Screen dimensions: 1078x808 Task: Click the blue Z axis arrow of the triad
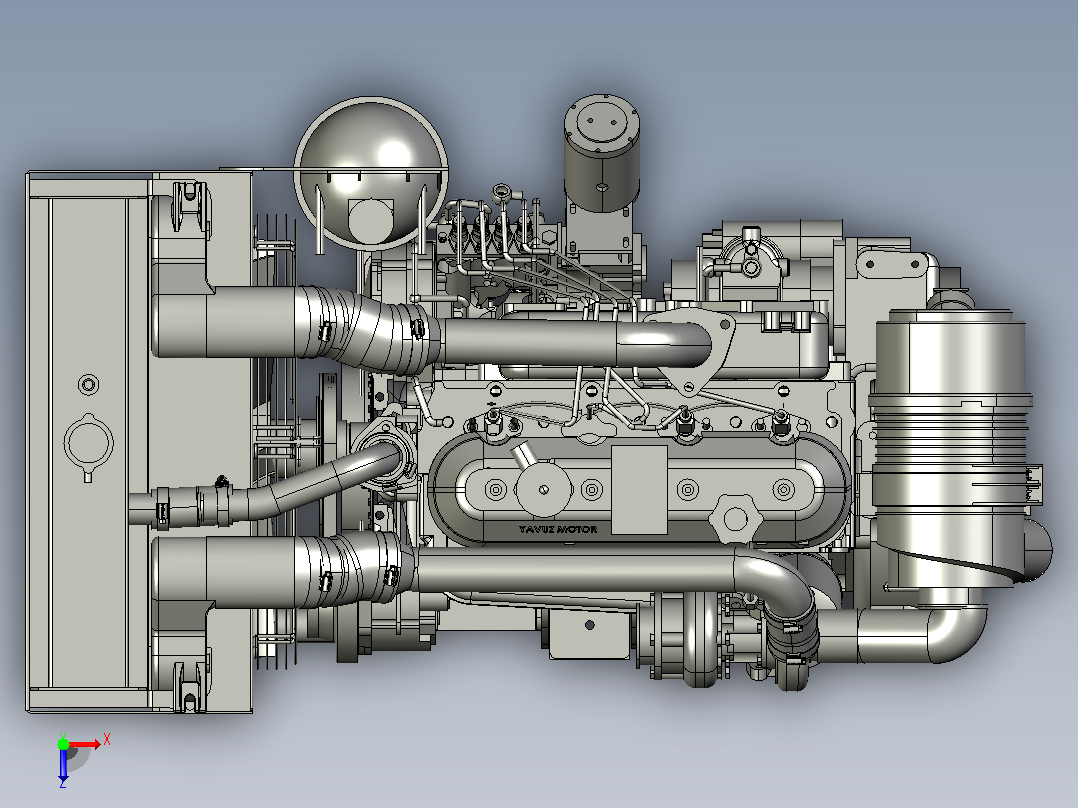63,765
